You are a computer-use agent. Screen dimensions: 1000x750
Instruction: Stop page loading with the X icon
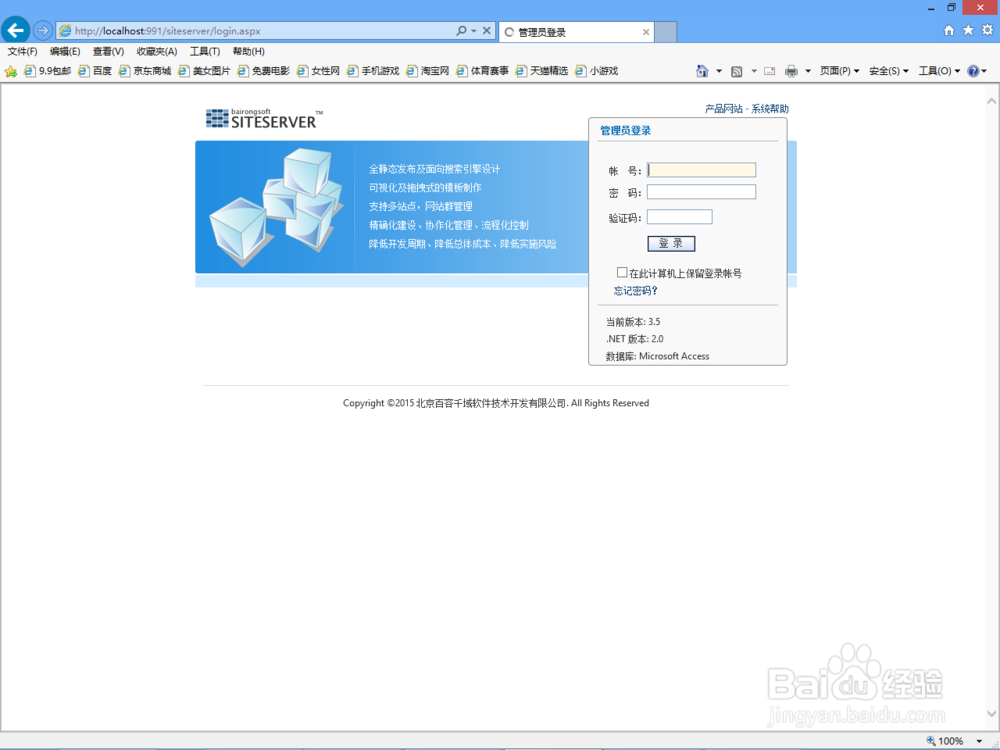point(487,30)
